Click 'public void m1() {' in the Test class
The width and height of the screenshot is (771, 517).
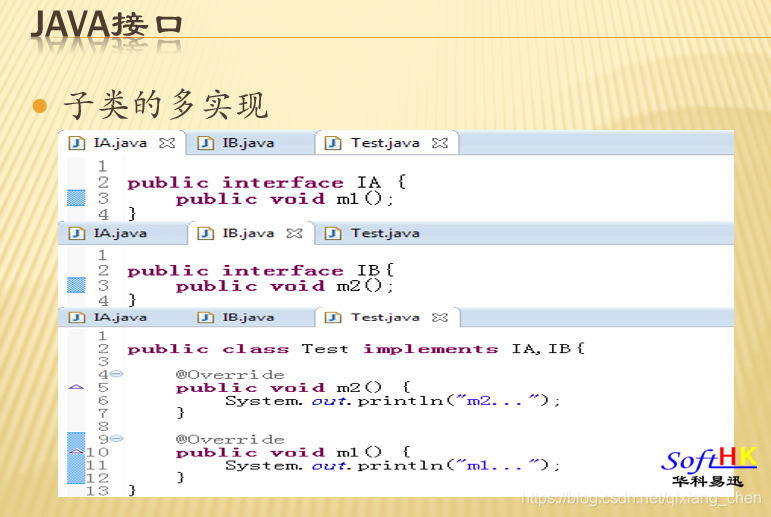tap(293, 452)
